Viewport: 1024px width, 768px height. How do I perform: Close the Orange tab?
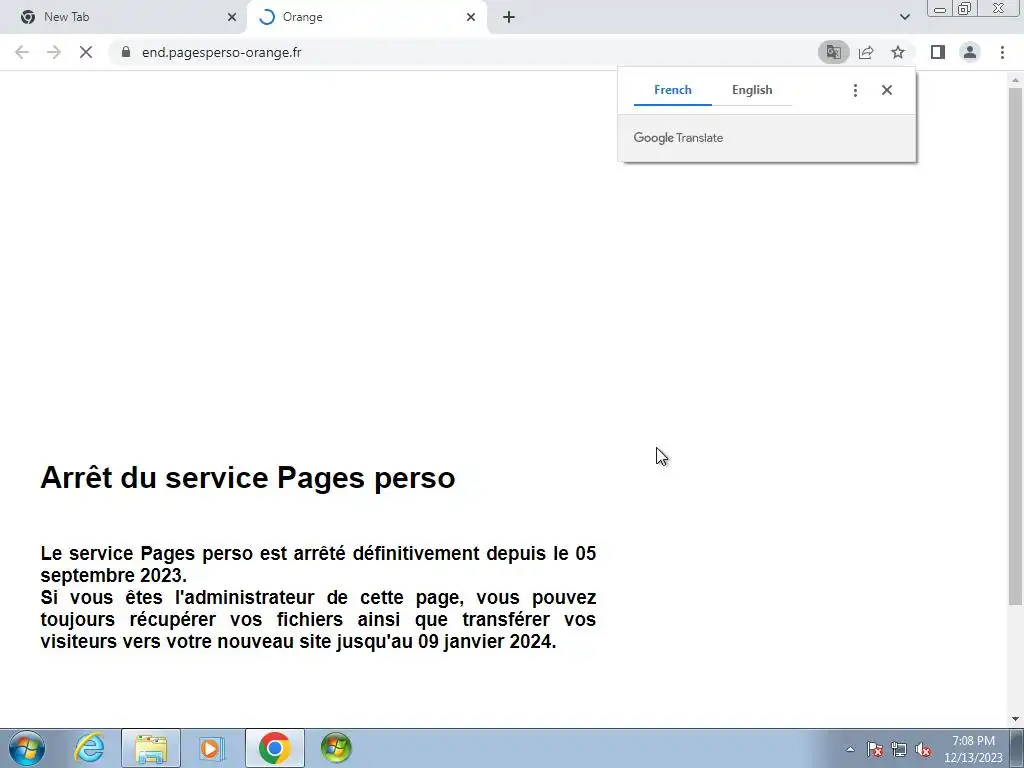[470, 17]
